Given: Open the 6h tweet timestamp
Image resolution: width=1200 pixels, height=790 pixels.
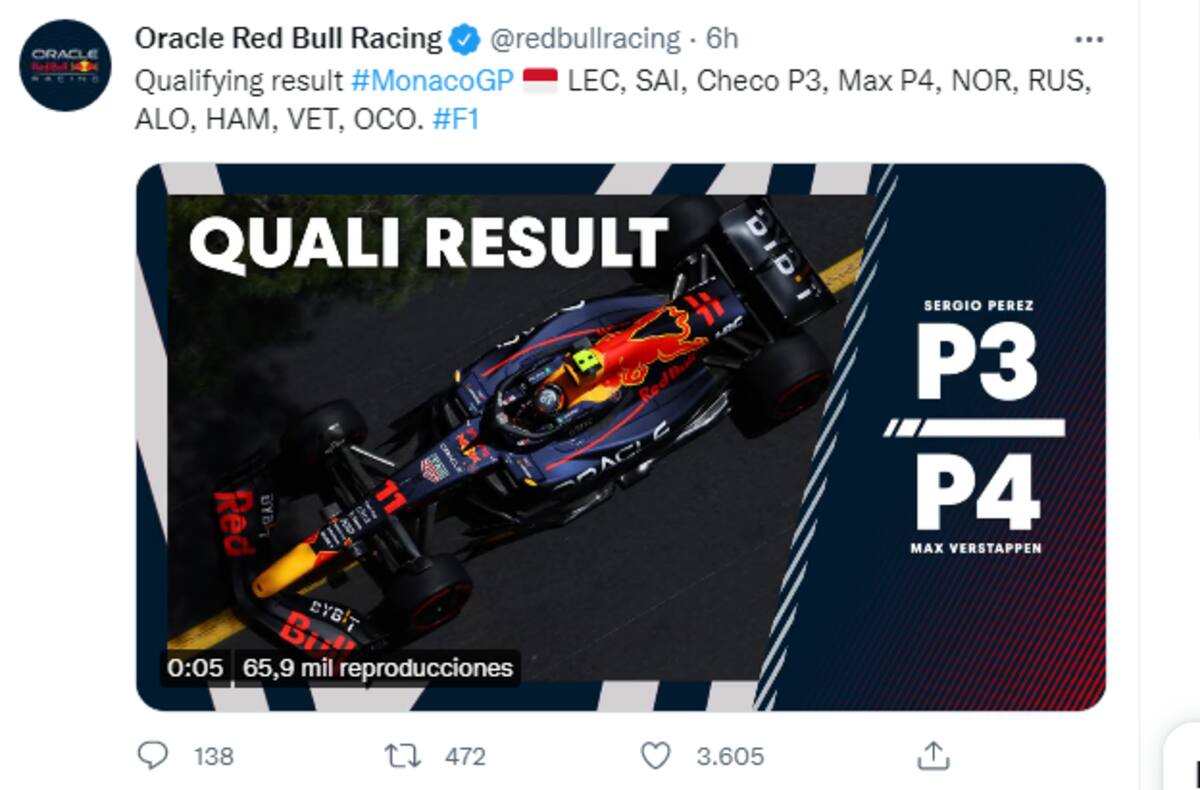Looking at the screenshot, I should click(x=722, y=39).
